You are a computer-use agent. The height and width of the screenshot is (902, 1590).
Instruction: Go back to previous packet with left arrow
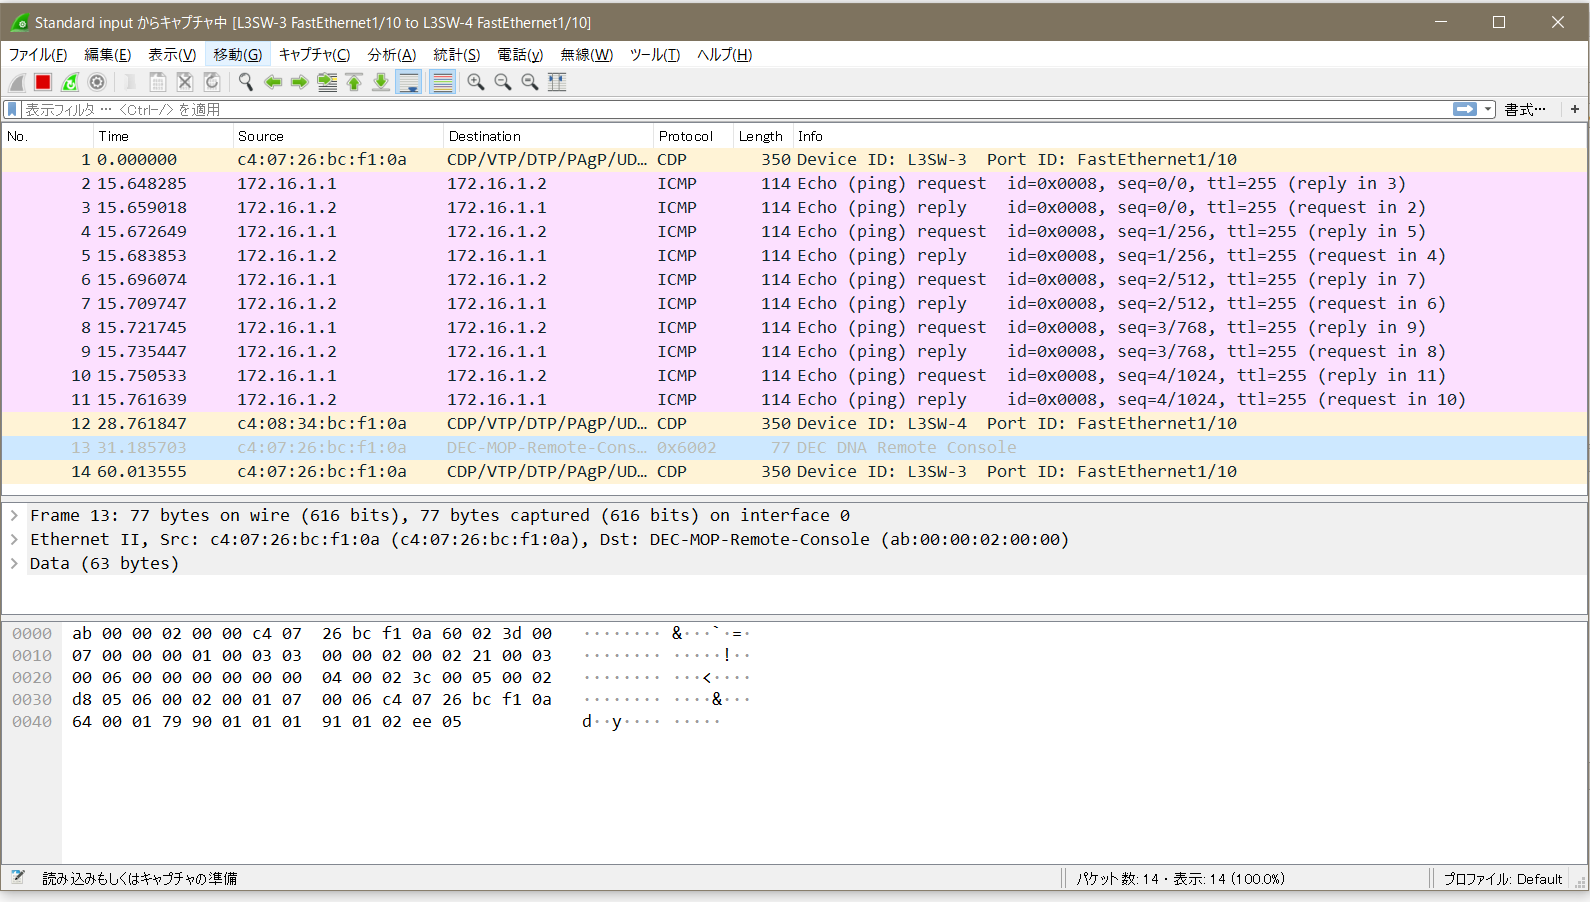click(x=273, y=83)
